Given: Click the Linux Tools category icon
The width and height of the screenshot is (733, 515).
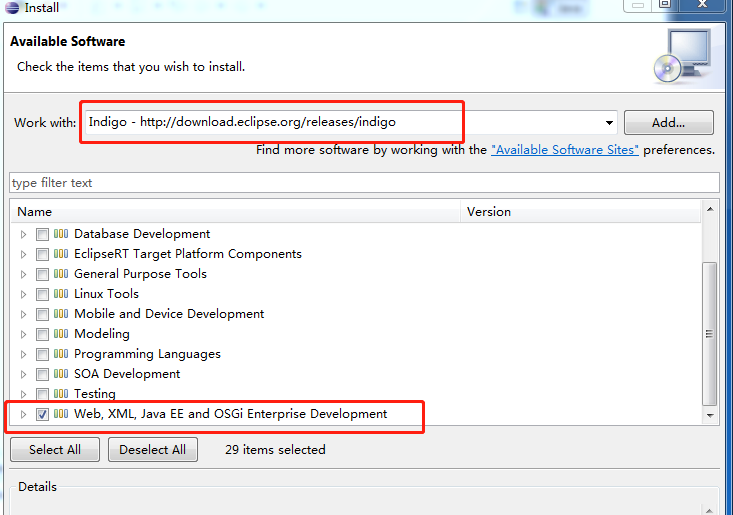Looking at the screenshot, I should pos(61,294).
